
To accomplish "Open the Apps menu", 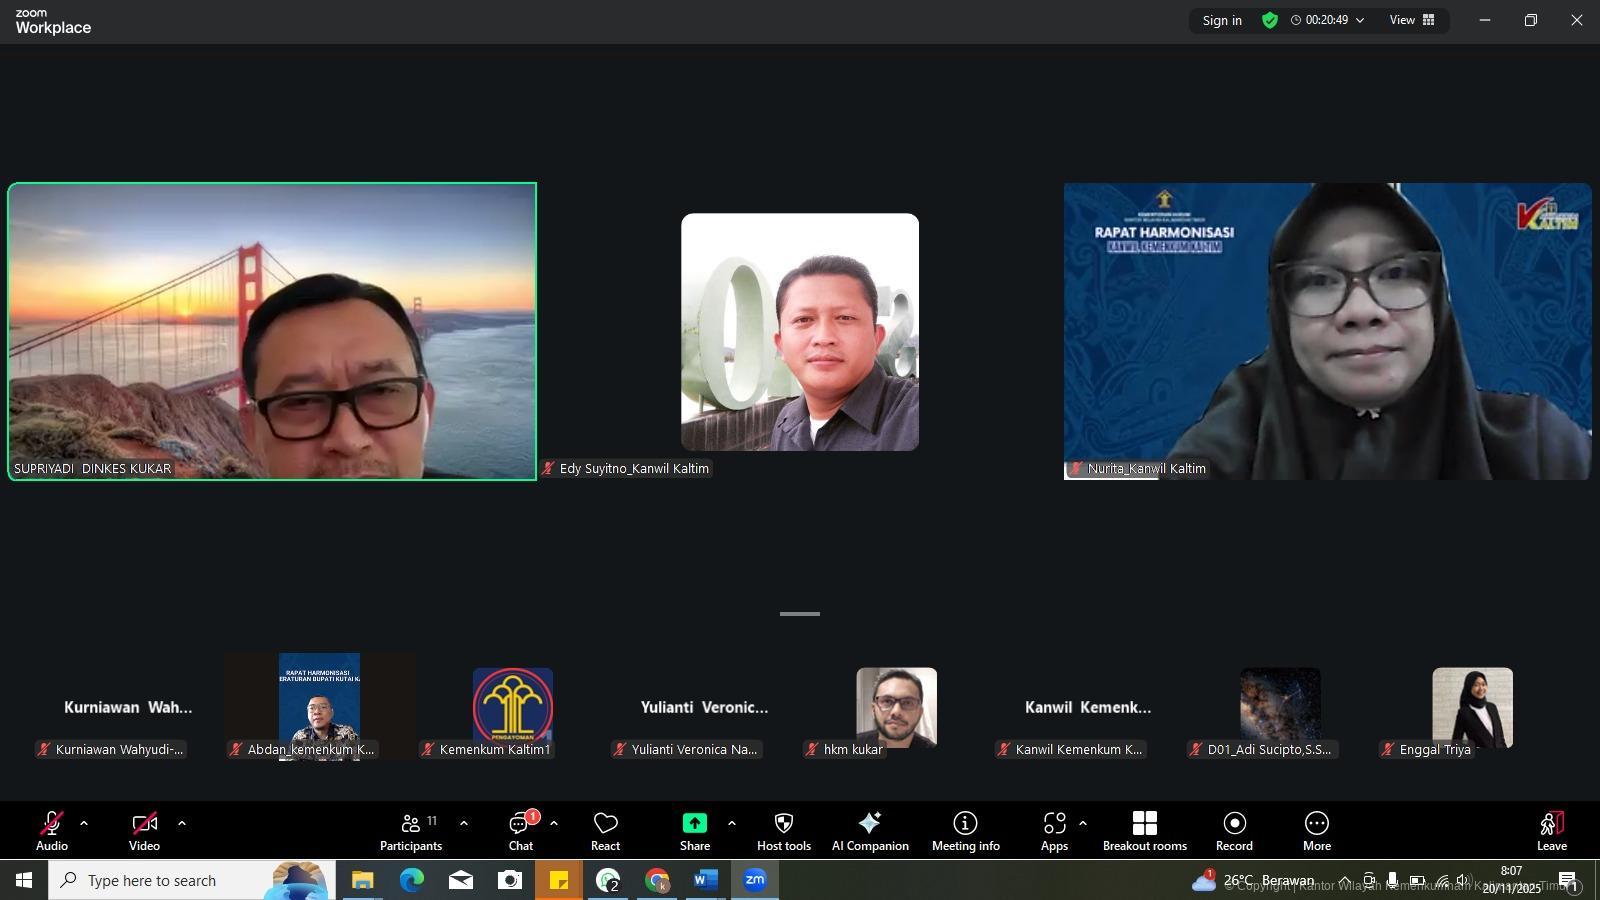I will click(x=1054, y=831).
